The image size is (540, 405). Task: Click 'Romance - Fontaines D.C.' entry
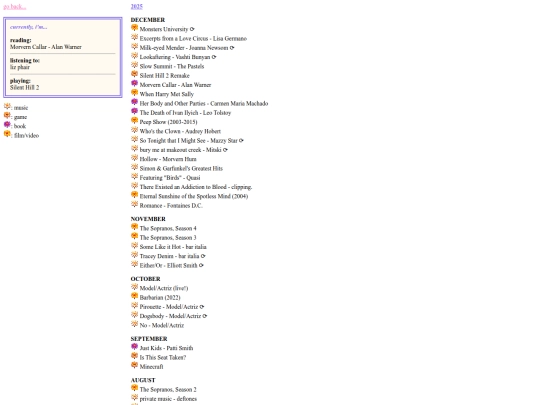pyautogui.click(x=171, y=206)
